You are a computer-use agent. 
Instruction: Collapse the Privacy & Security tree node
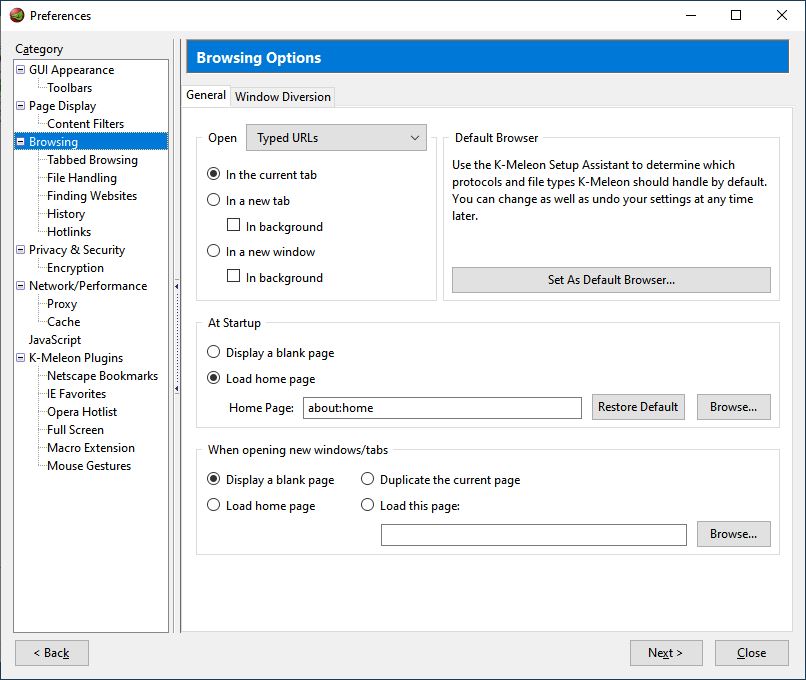point(21,249)
